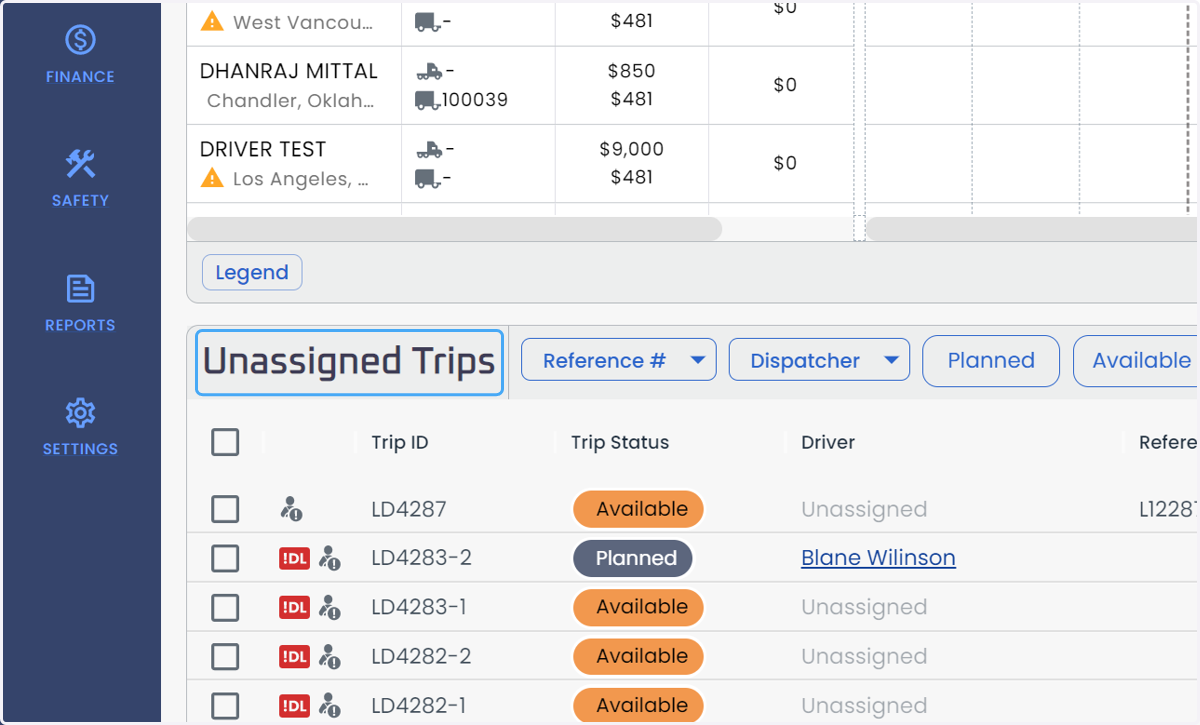Viewport: 1200px width, 725px height.
Task: Click warning triangle next to Los Angeles
Action: [212, 178]
